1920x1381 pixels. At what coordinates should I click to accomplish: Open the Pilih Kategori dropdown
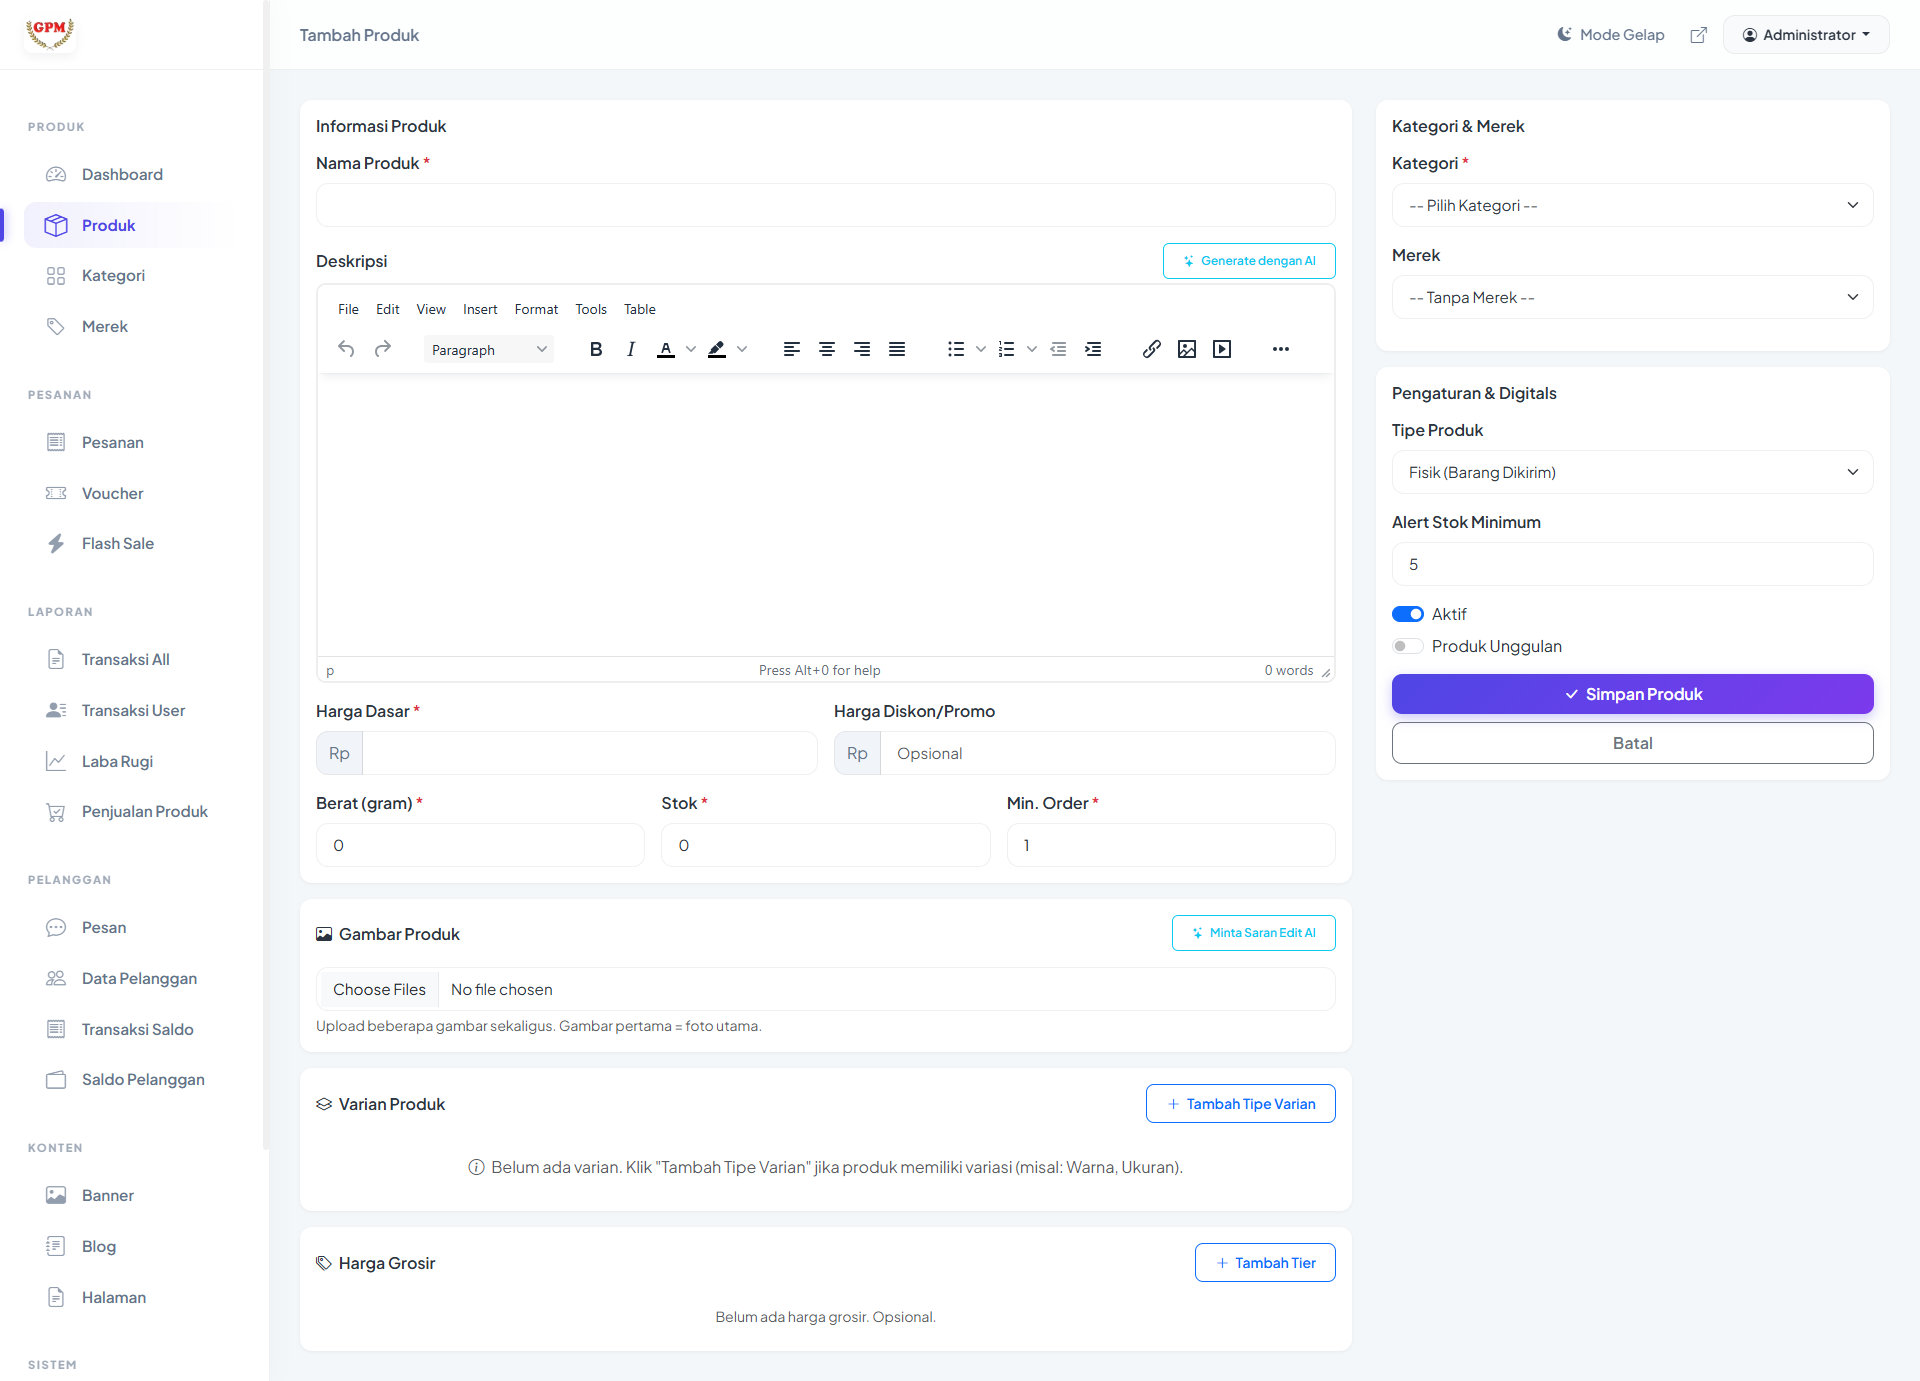tap(1632, 205)
